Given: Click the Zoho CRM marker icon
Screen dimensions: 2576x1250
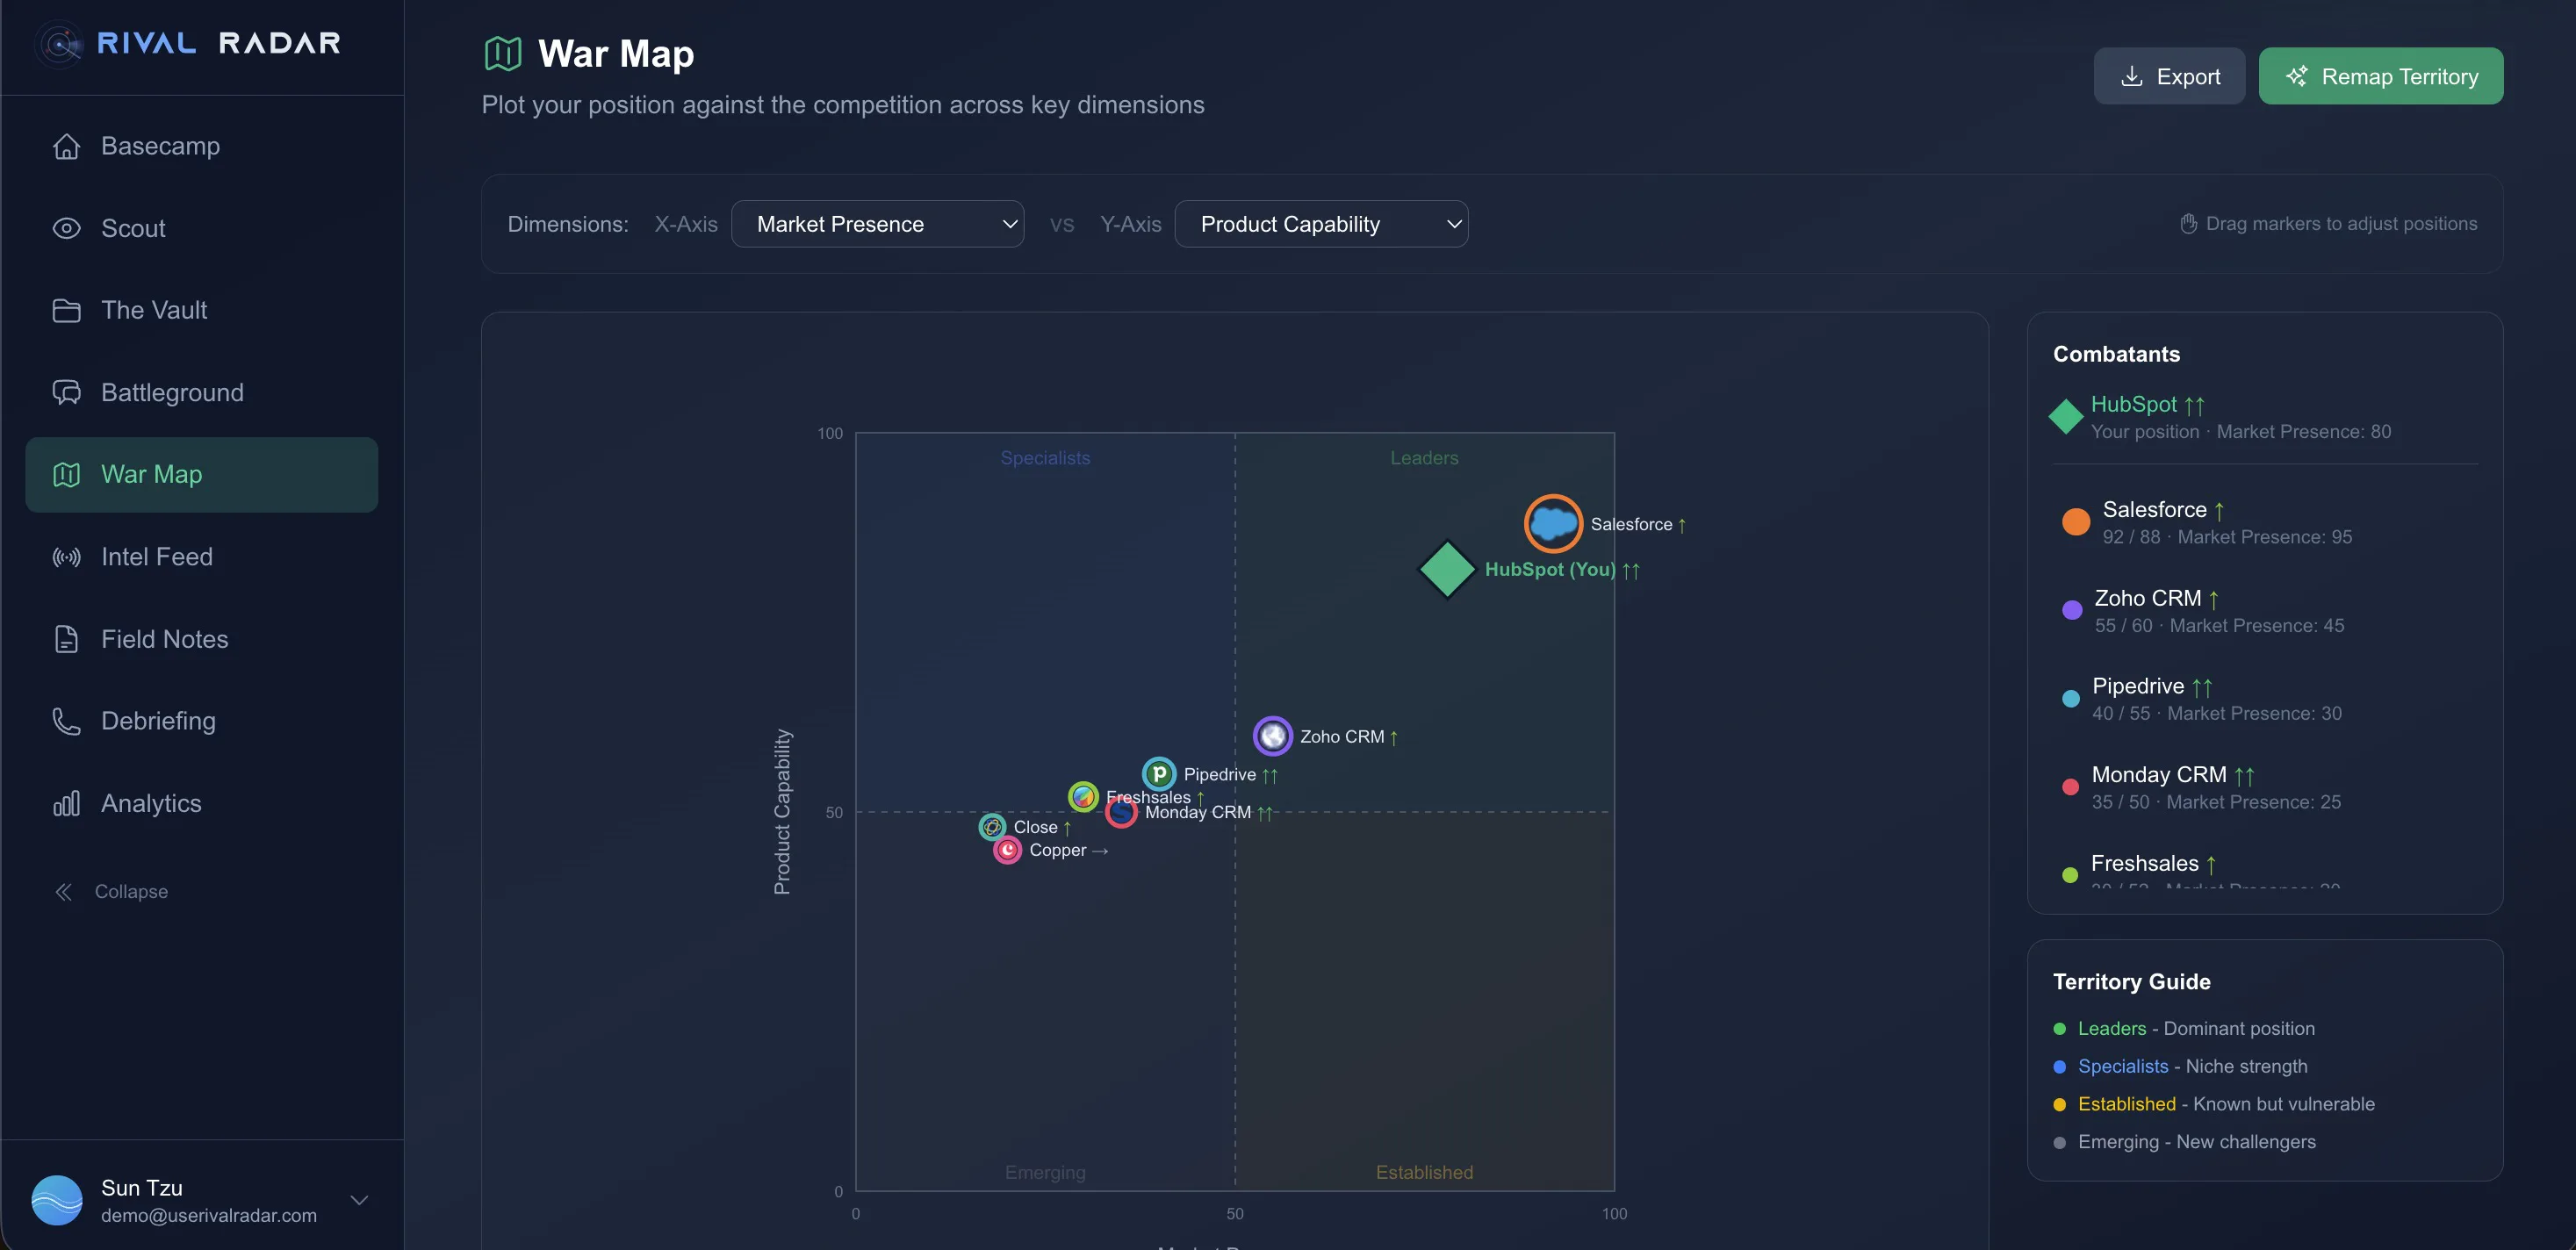Looking at the screenshot, I should click(1272, 736).
